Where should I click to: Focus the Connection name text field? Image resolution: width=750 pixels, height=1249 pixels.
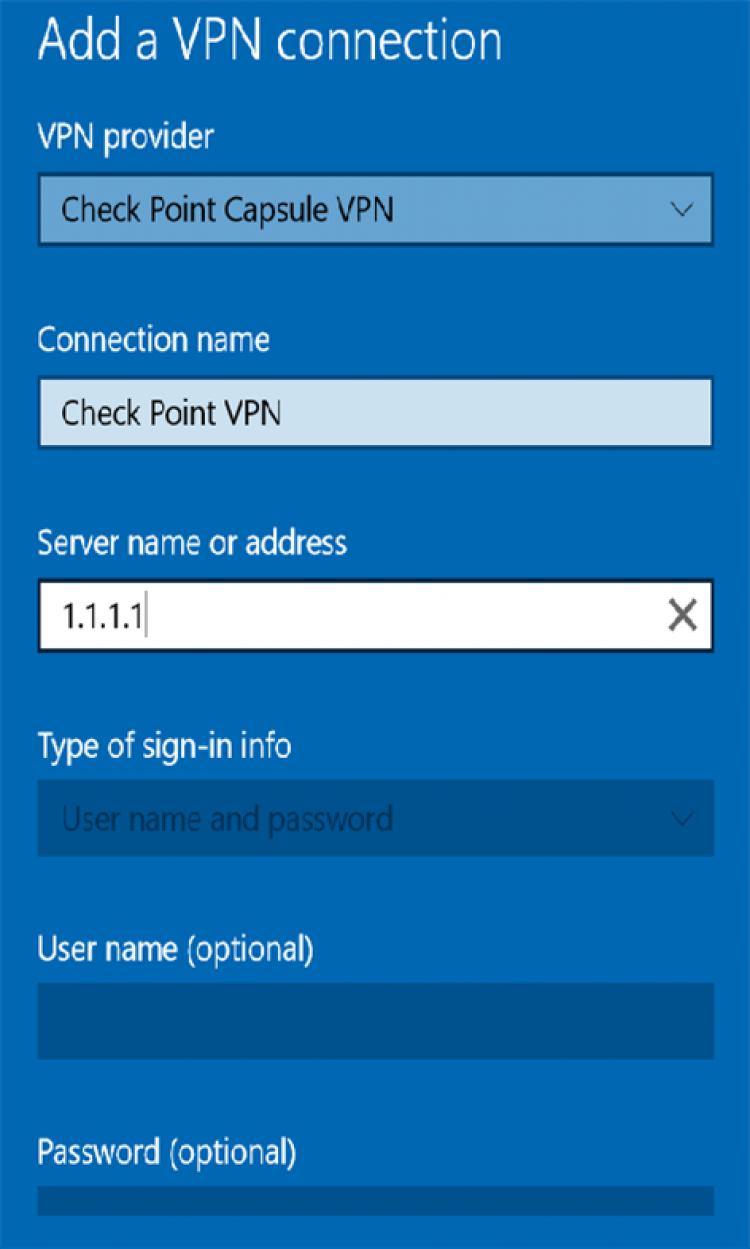click(x=375, y=412)
